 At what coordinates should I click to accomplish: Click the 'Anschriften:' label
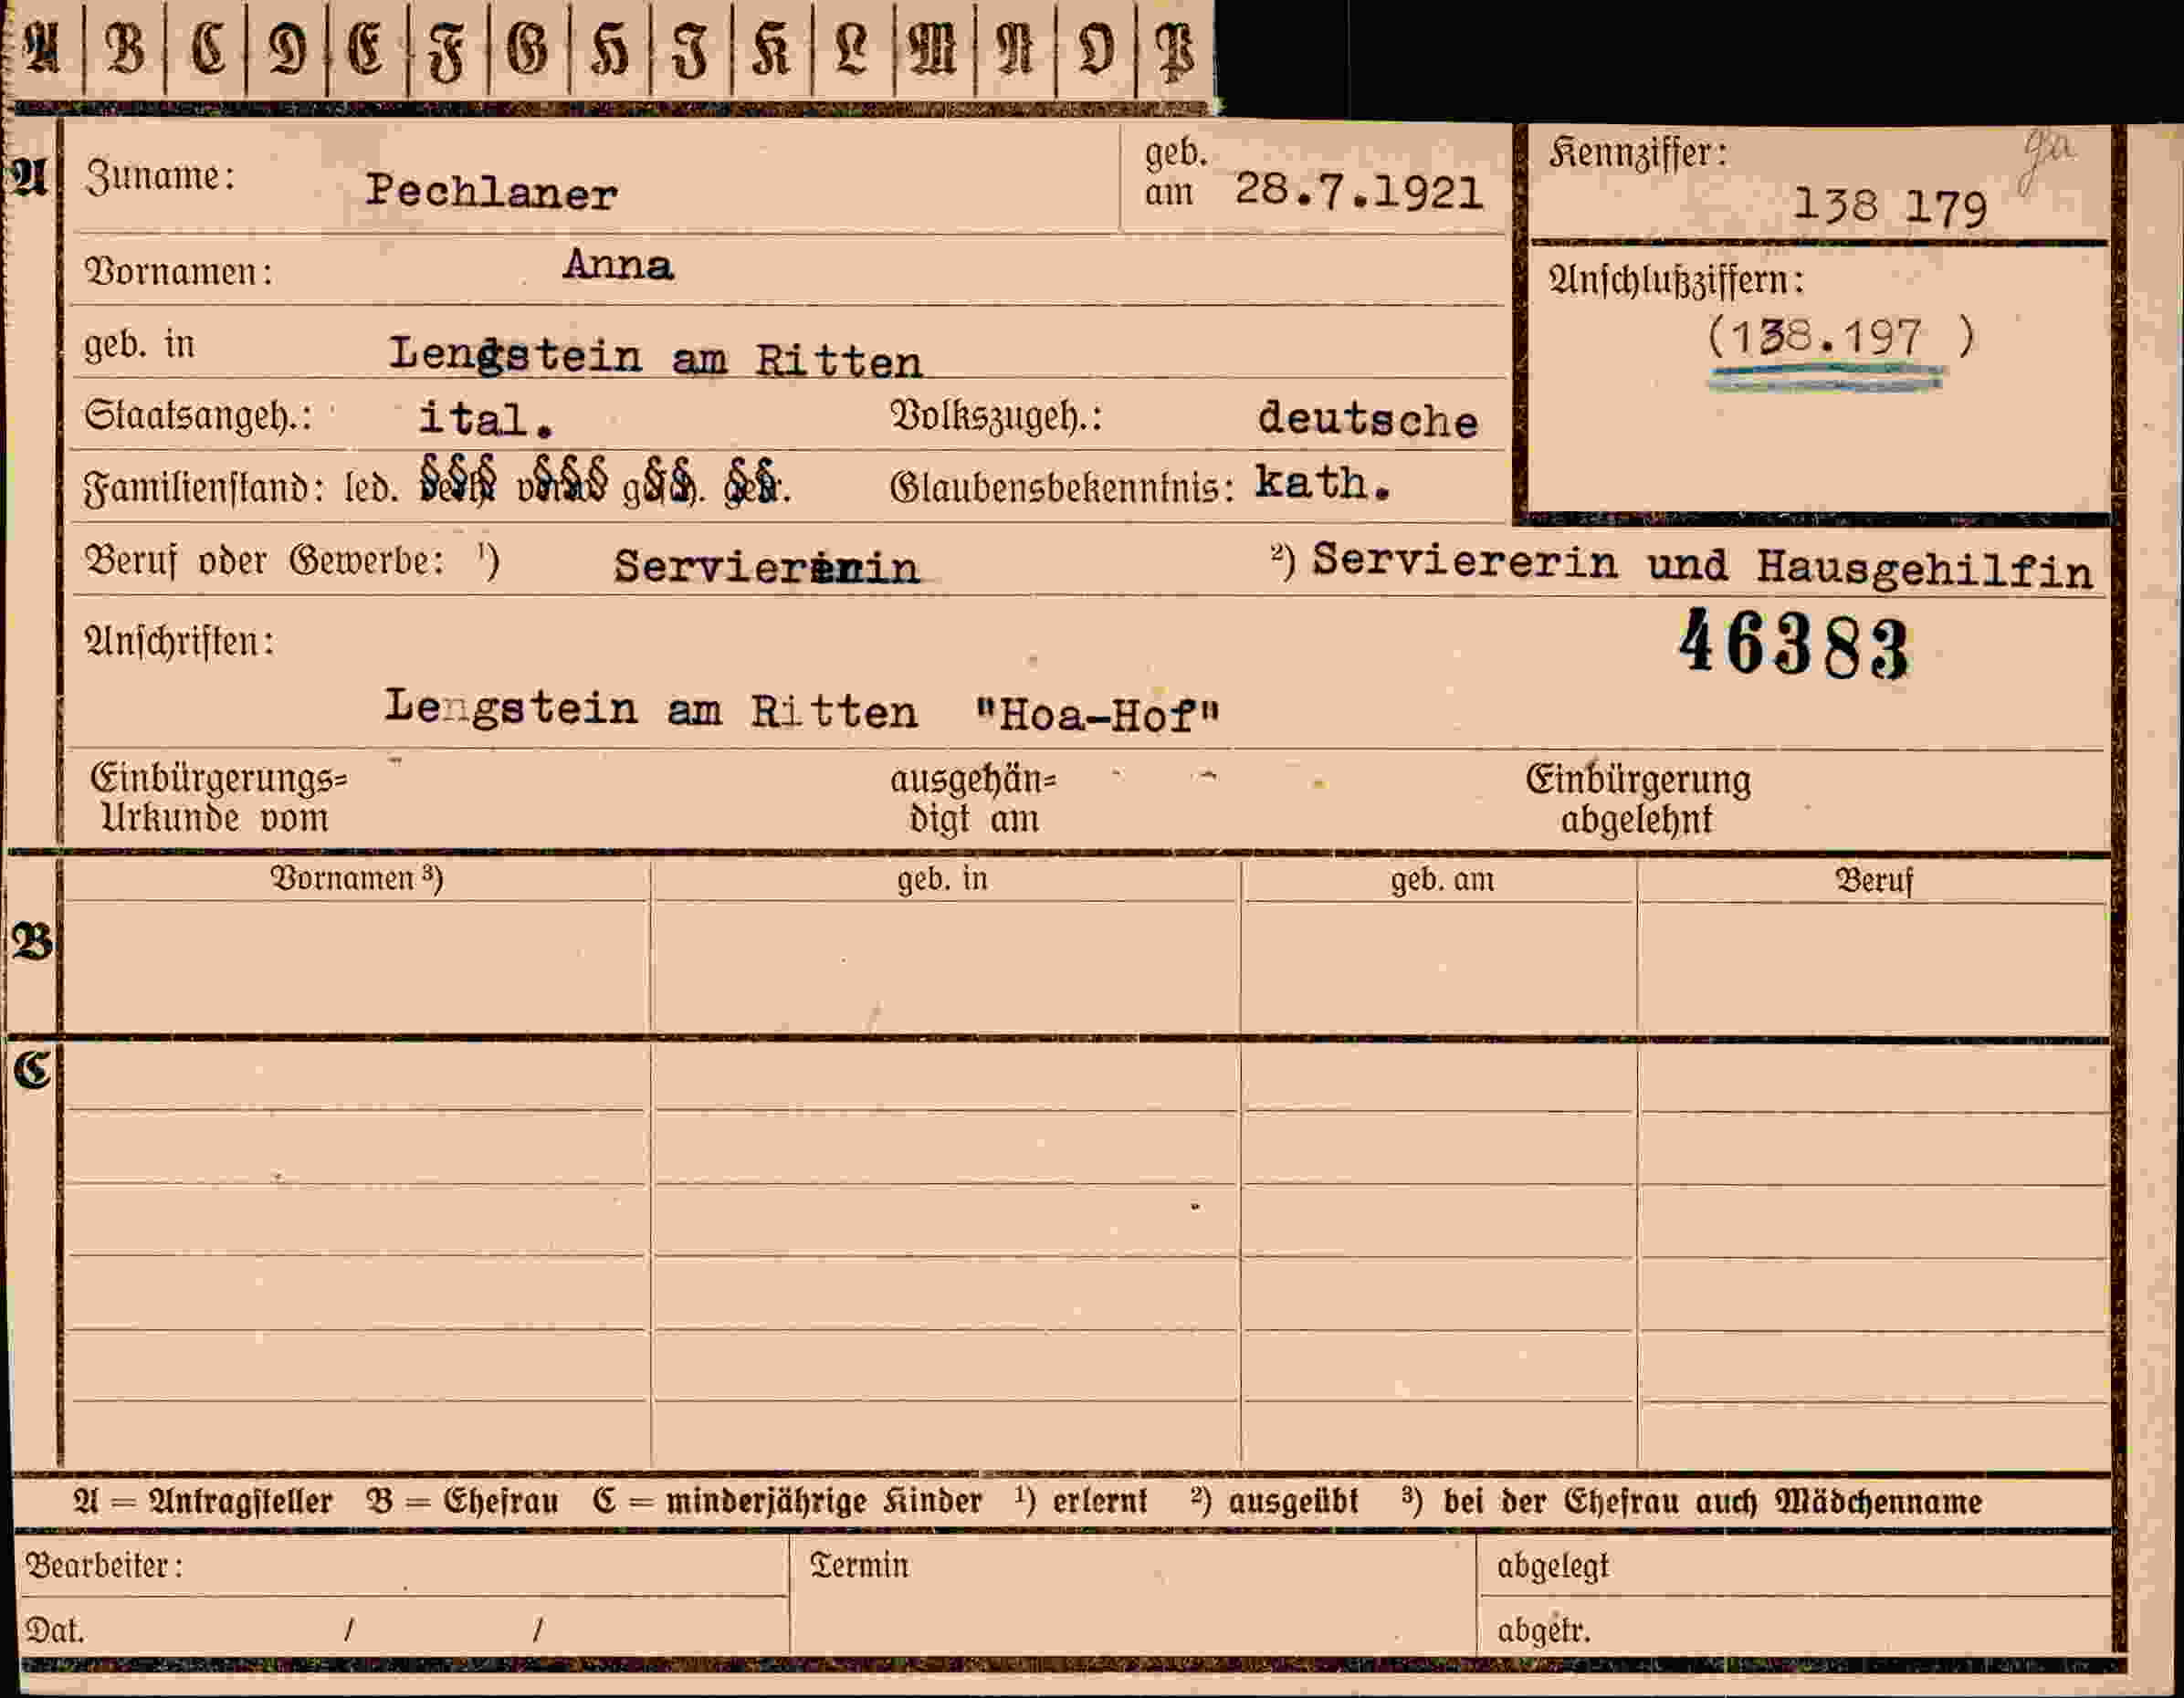point(179,641)
